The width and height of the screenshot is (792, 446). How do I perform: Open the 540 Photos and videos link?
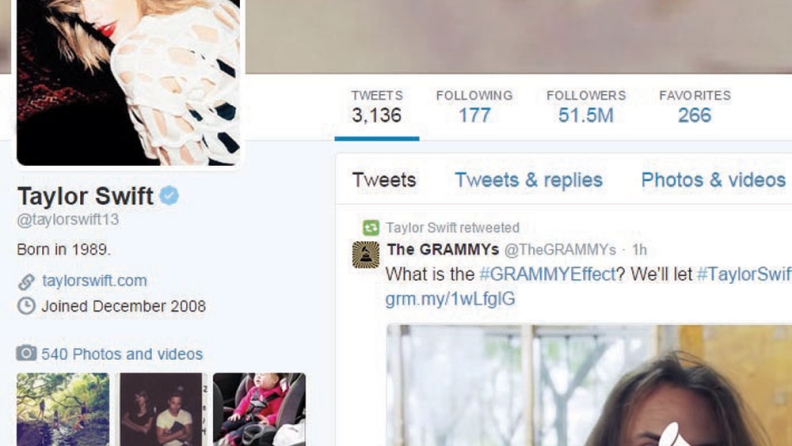122,354
